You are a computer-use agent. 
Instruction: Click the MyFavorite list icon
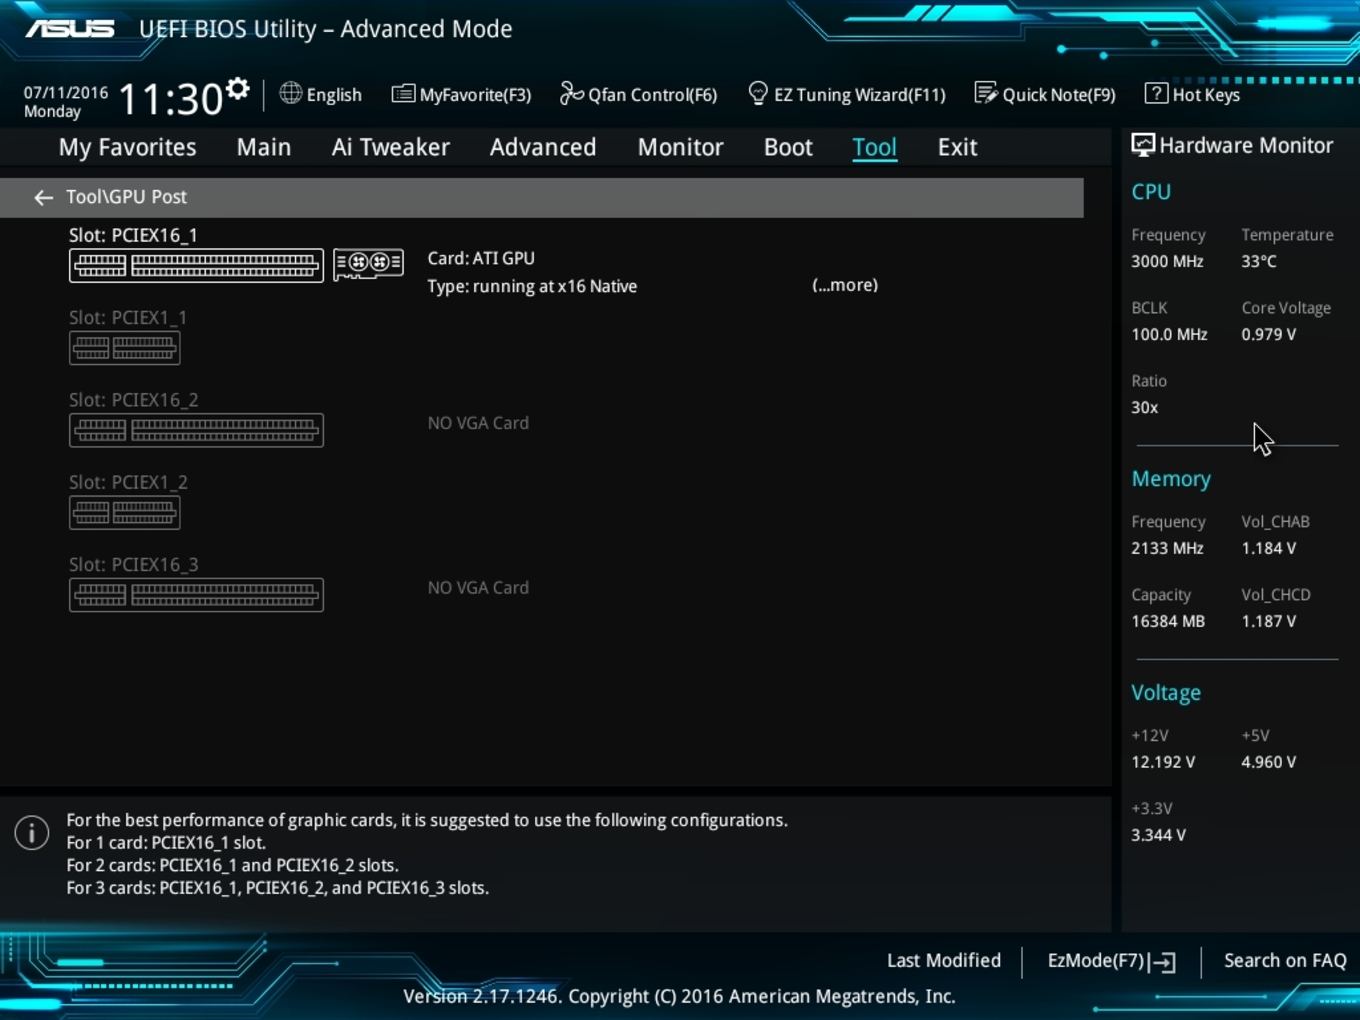click(403, 94)
